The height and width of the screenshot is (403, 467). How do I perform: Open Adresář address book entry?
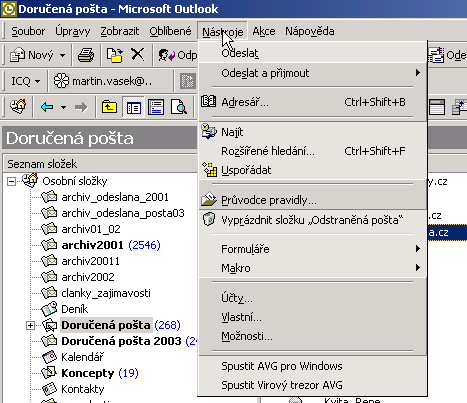click(x=313, y=102)
